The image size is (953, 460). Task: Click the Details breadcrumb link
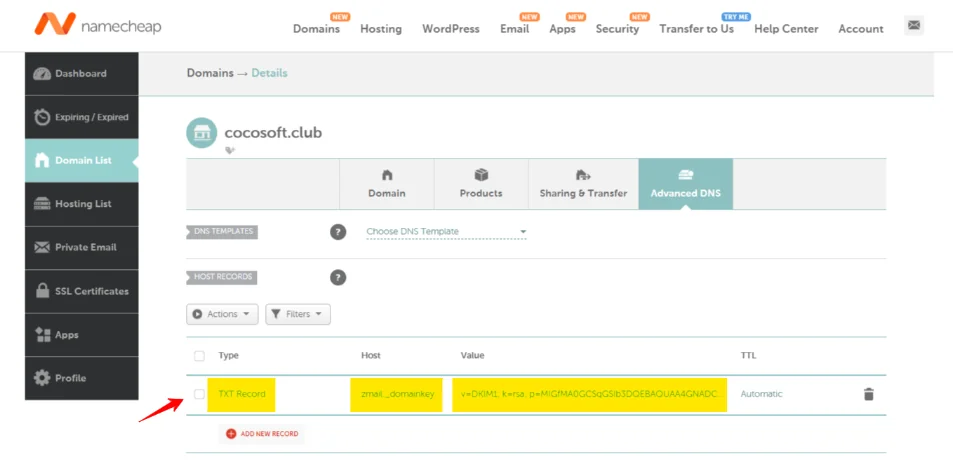[x=269, y=73]
